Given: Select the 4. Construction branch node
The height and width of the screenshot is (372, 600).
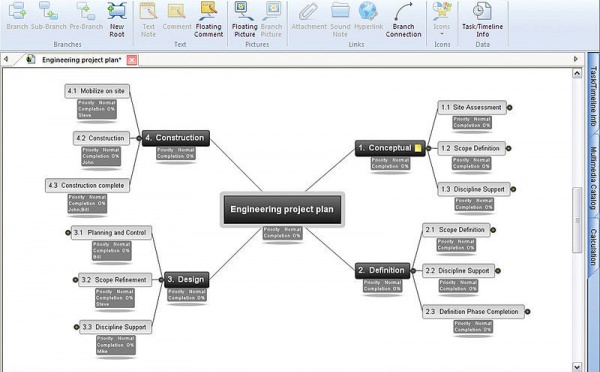Looking at the screenshot, I should coord(176,138).
